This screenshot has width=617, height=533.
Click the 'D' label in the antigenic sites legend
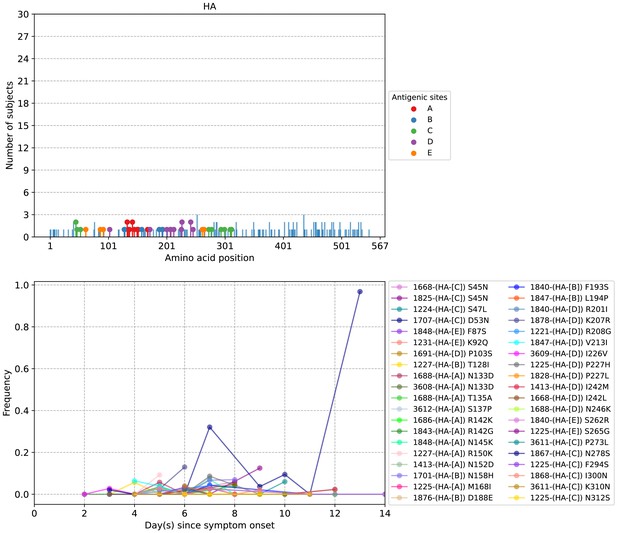[x=430, y=142]
